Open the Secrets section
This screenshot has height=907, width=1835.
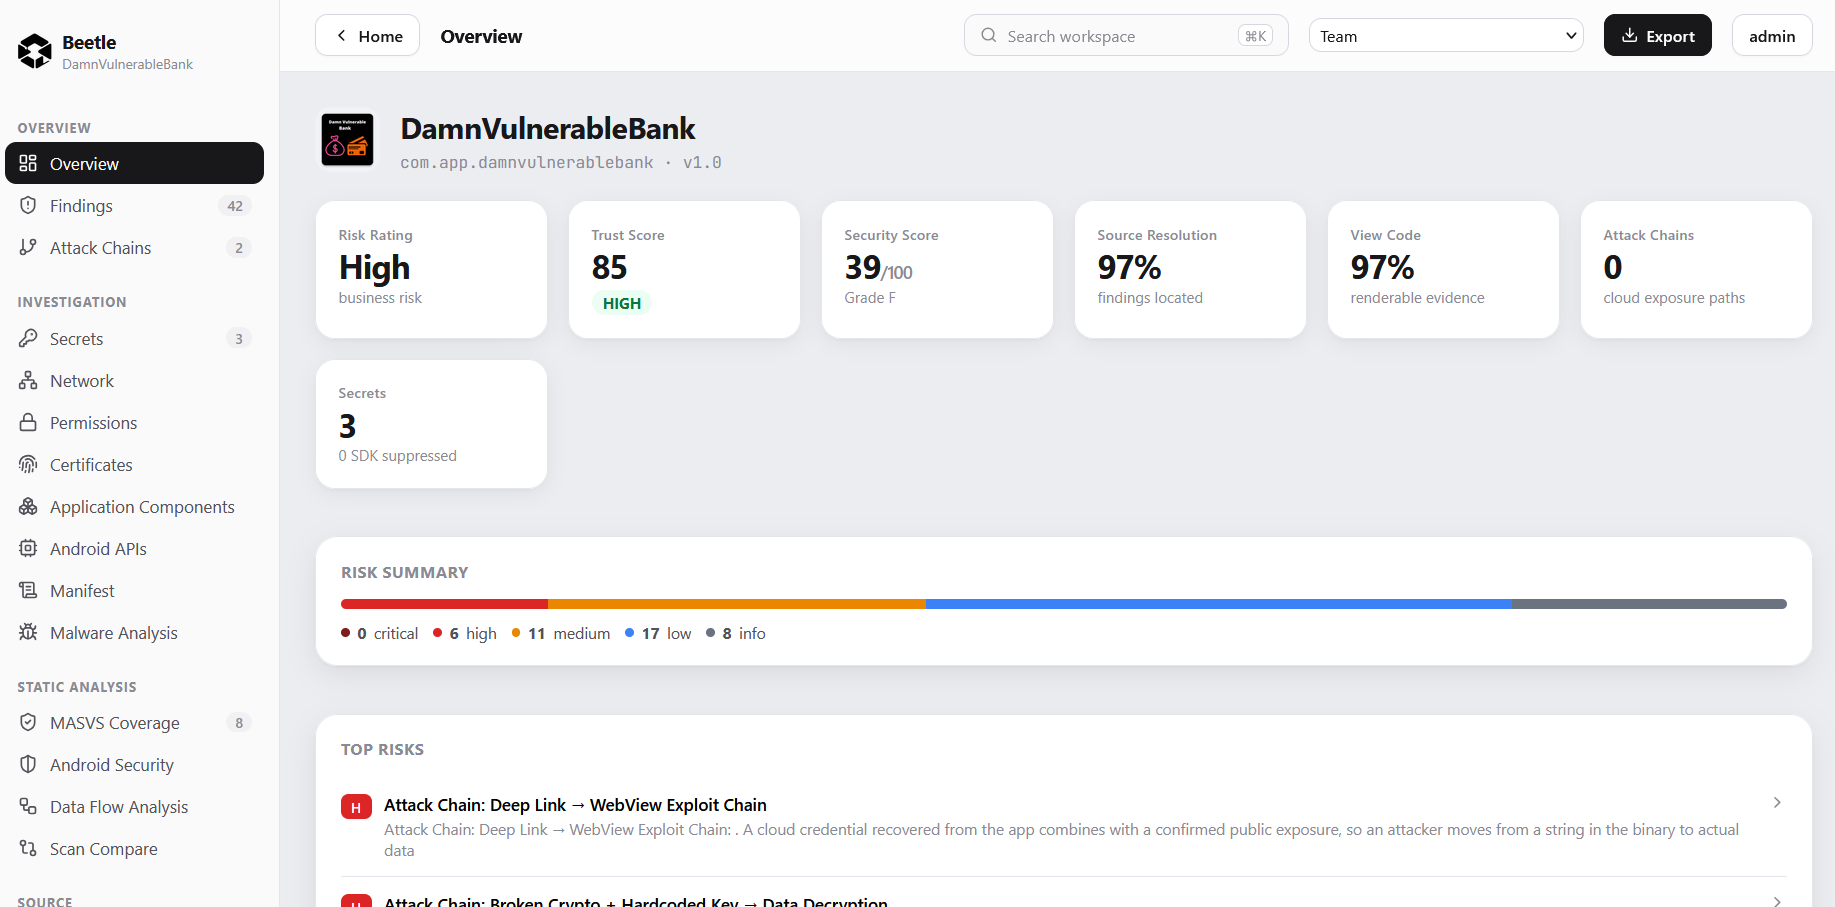tap(134, 338)
